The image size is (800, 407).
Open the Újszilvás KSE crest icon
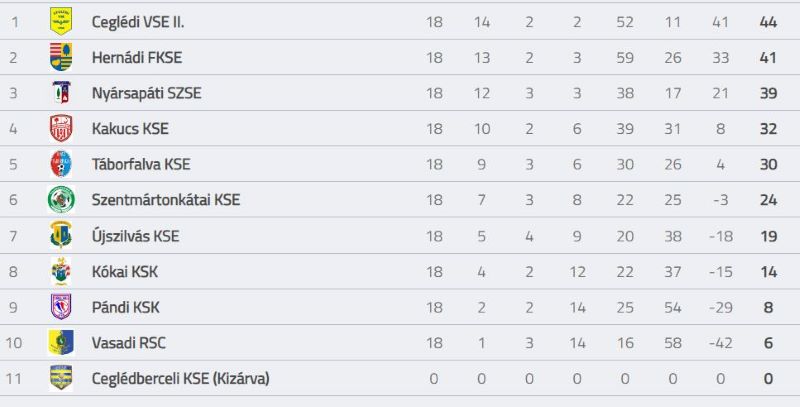(61, 235)
